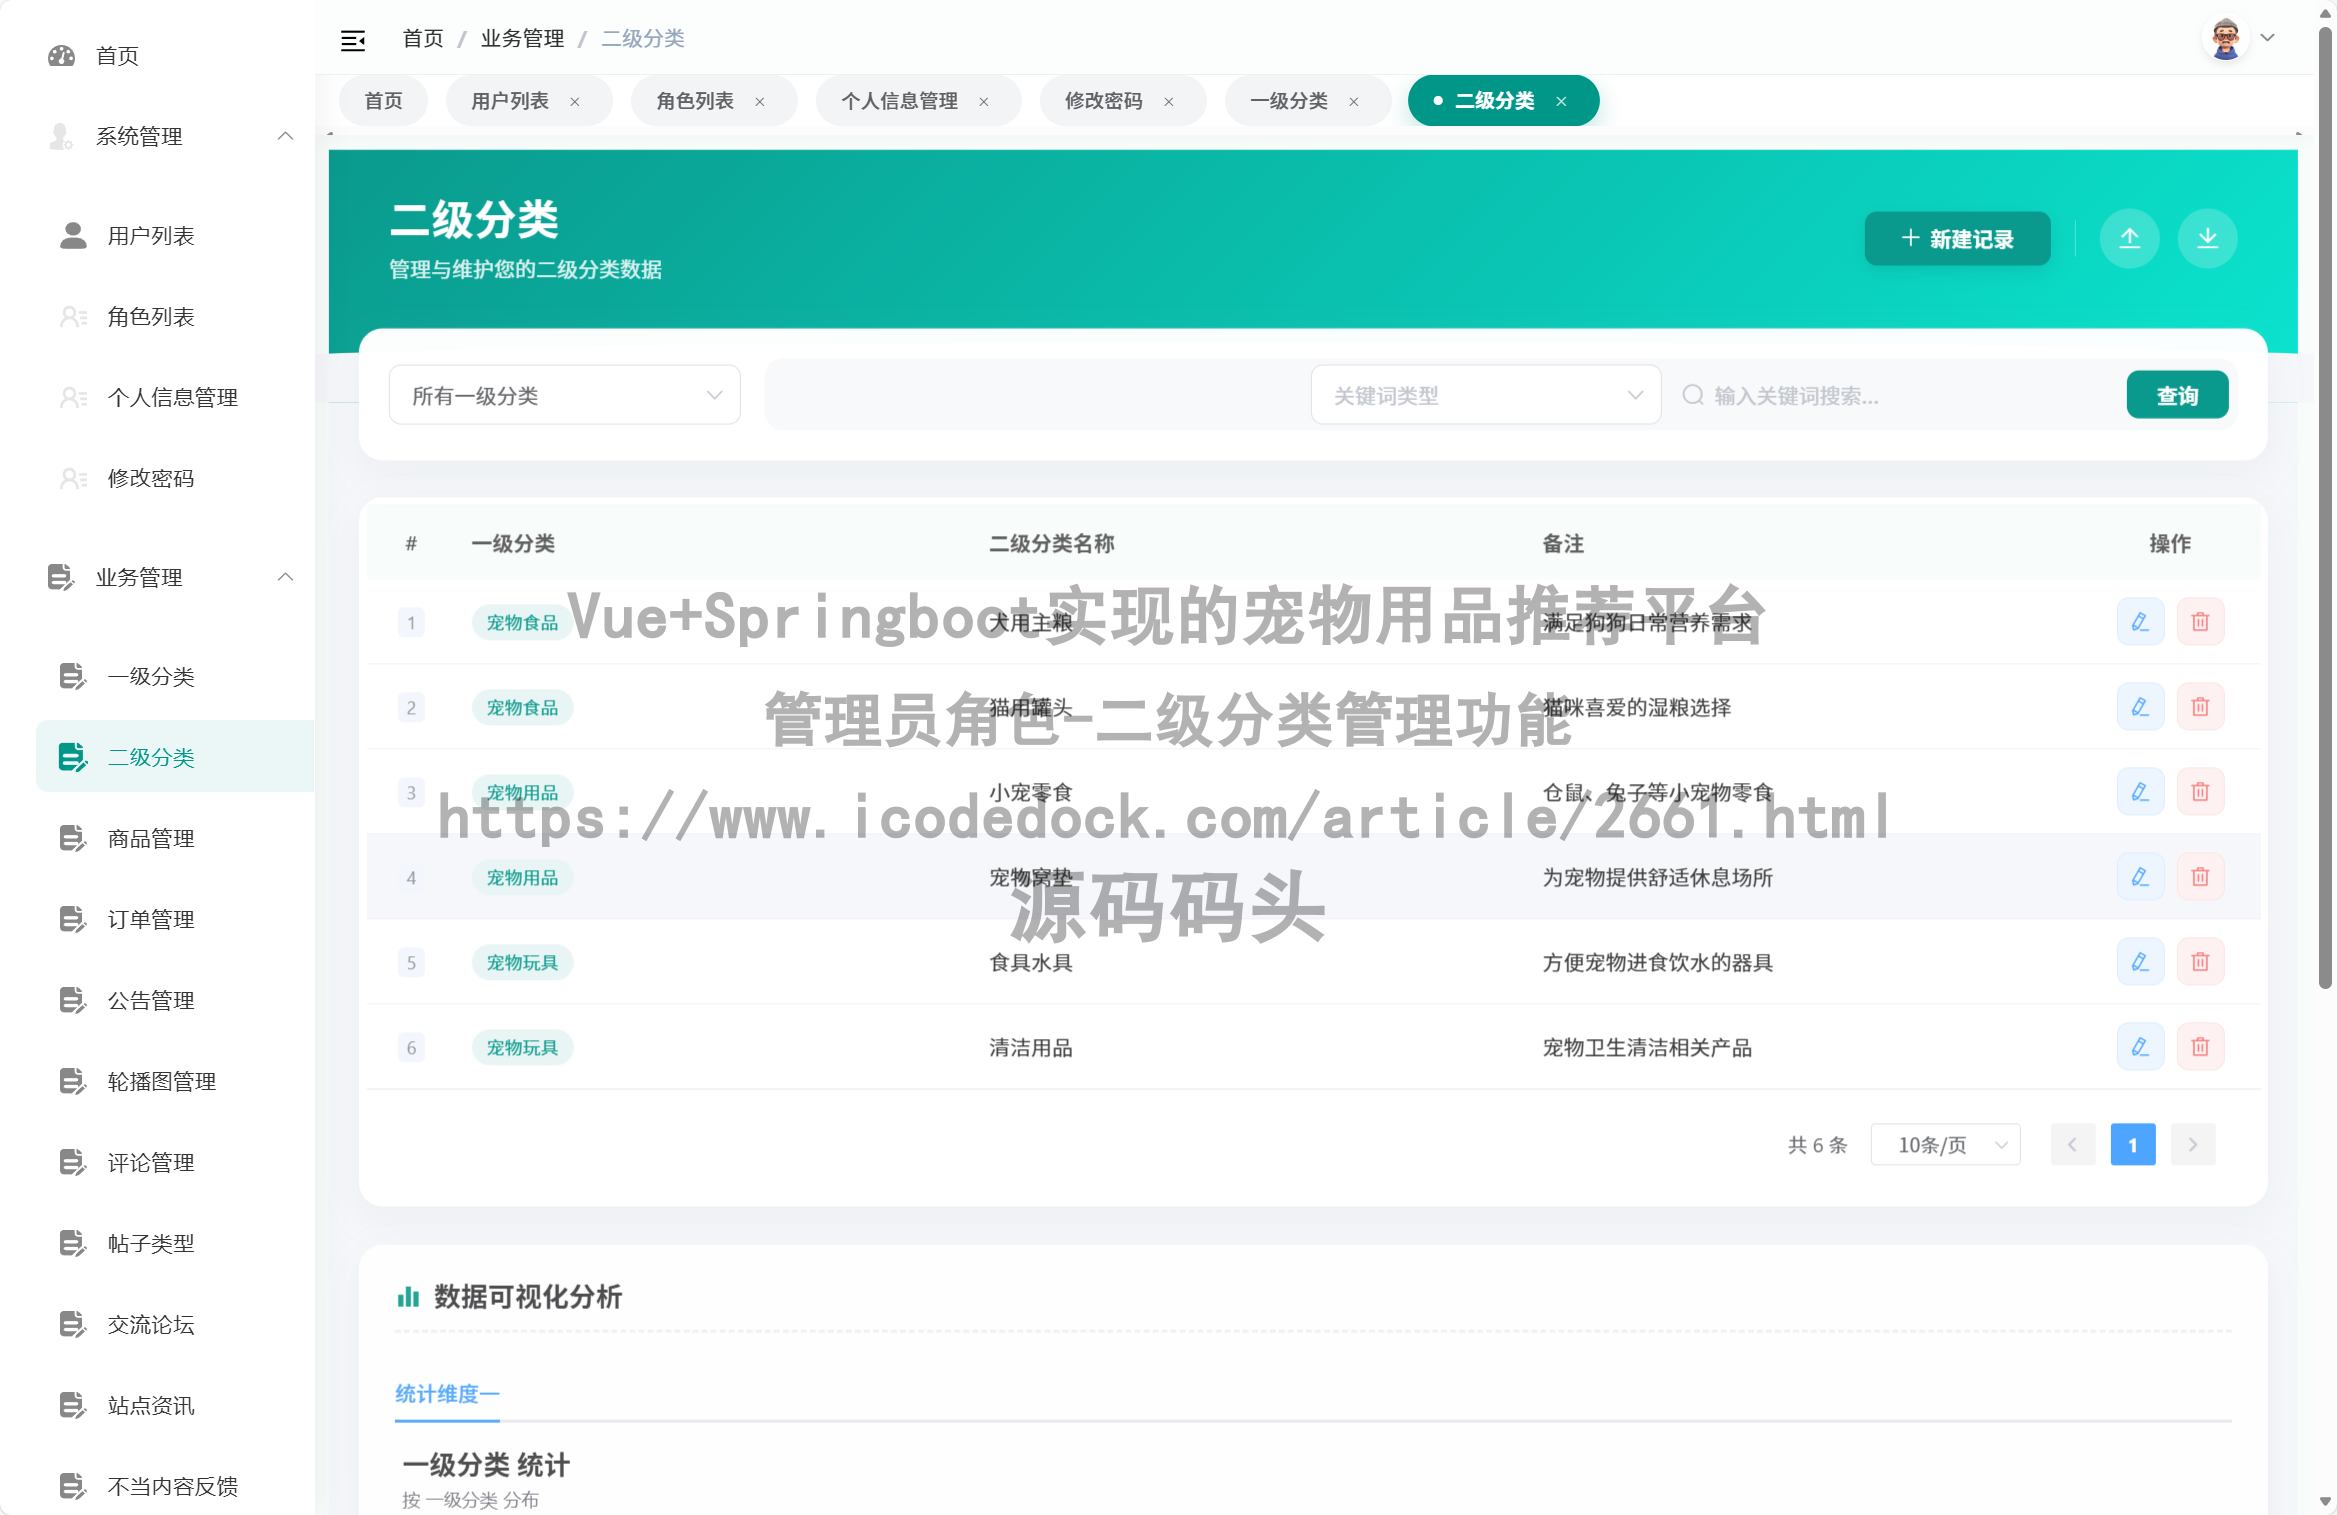This screenshot has height=1515, width=2337.
Task: Open the user avatar menu top right
Action: (x=2227, y=37)
